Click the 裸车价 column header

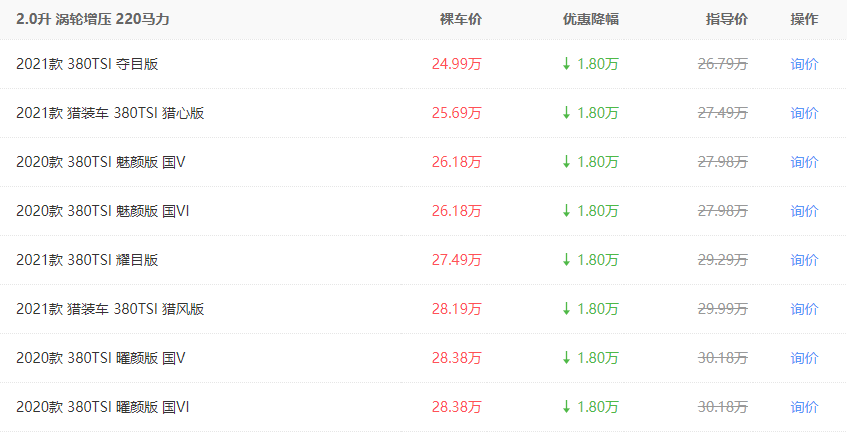[x=460, y=20]
